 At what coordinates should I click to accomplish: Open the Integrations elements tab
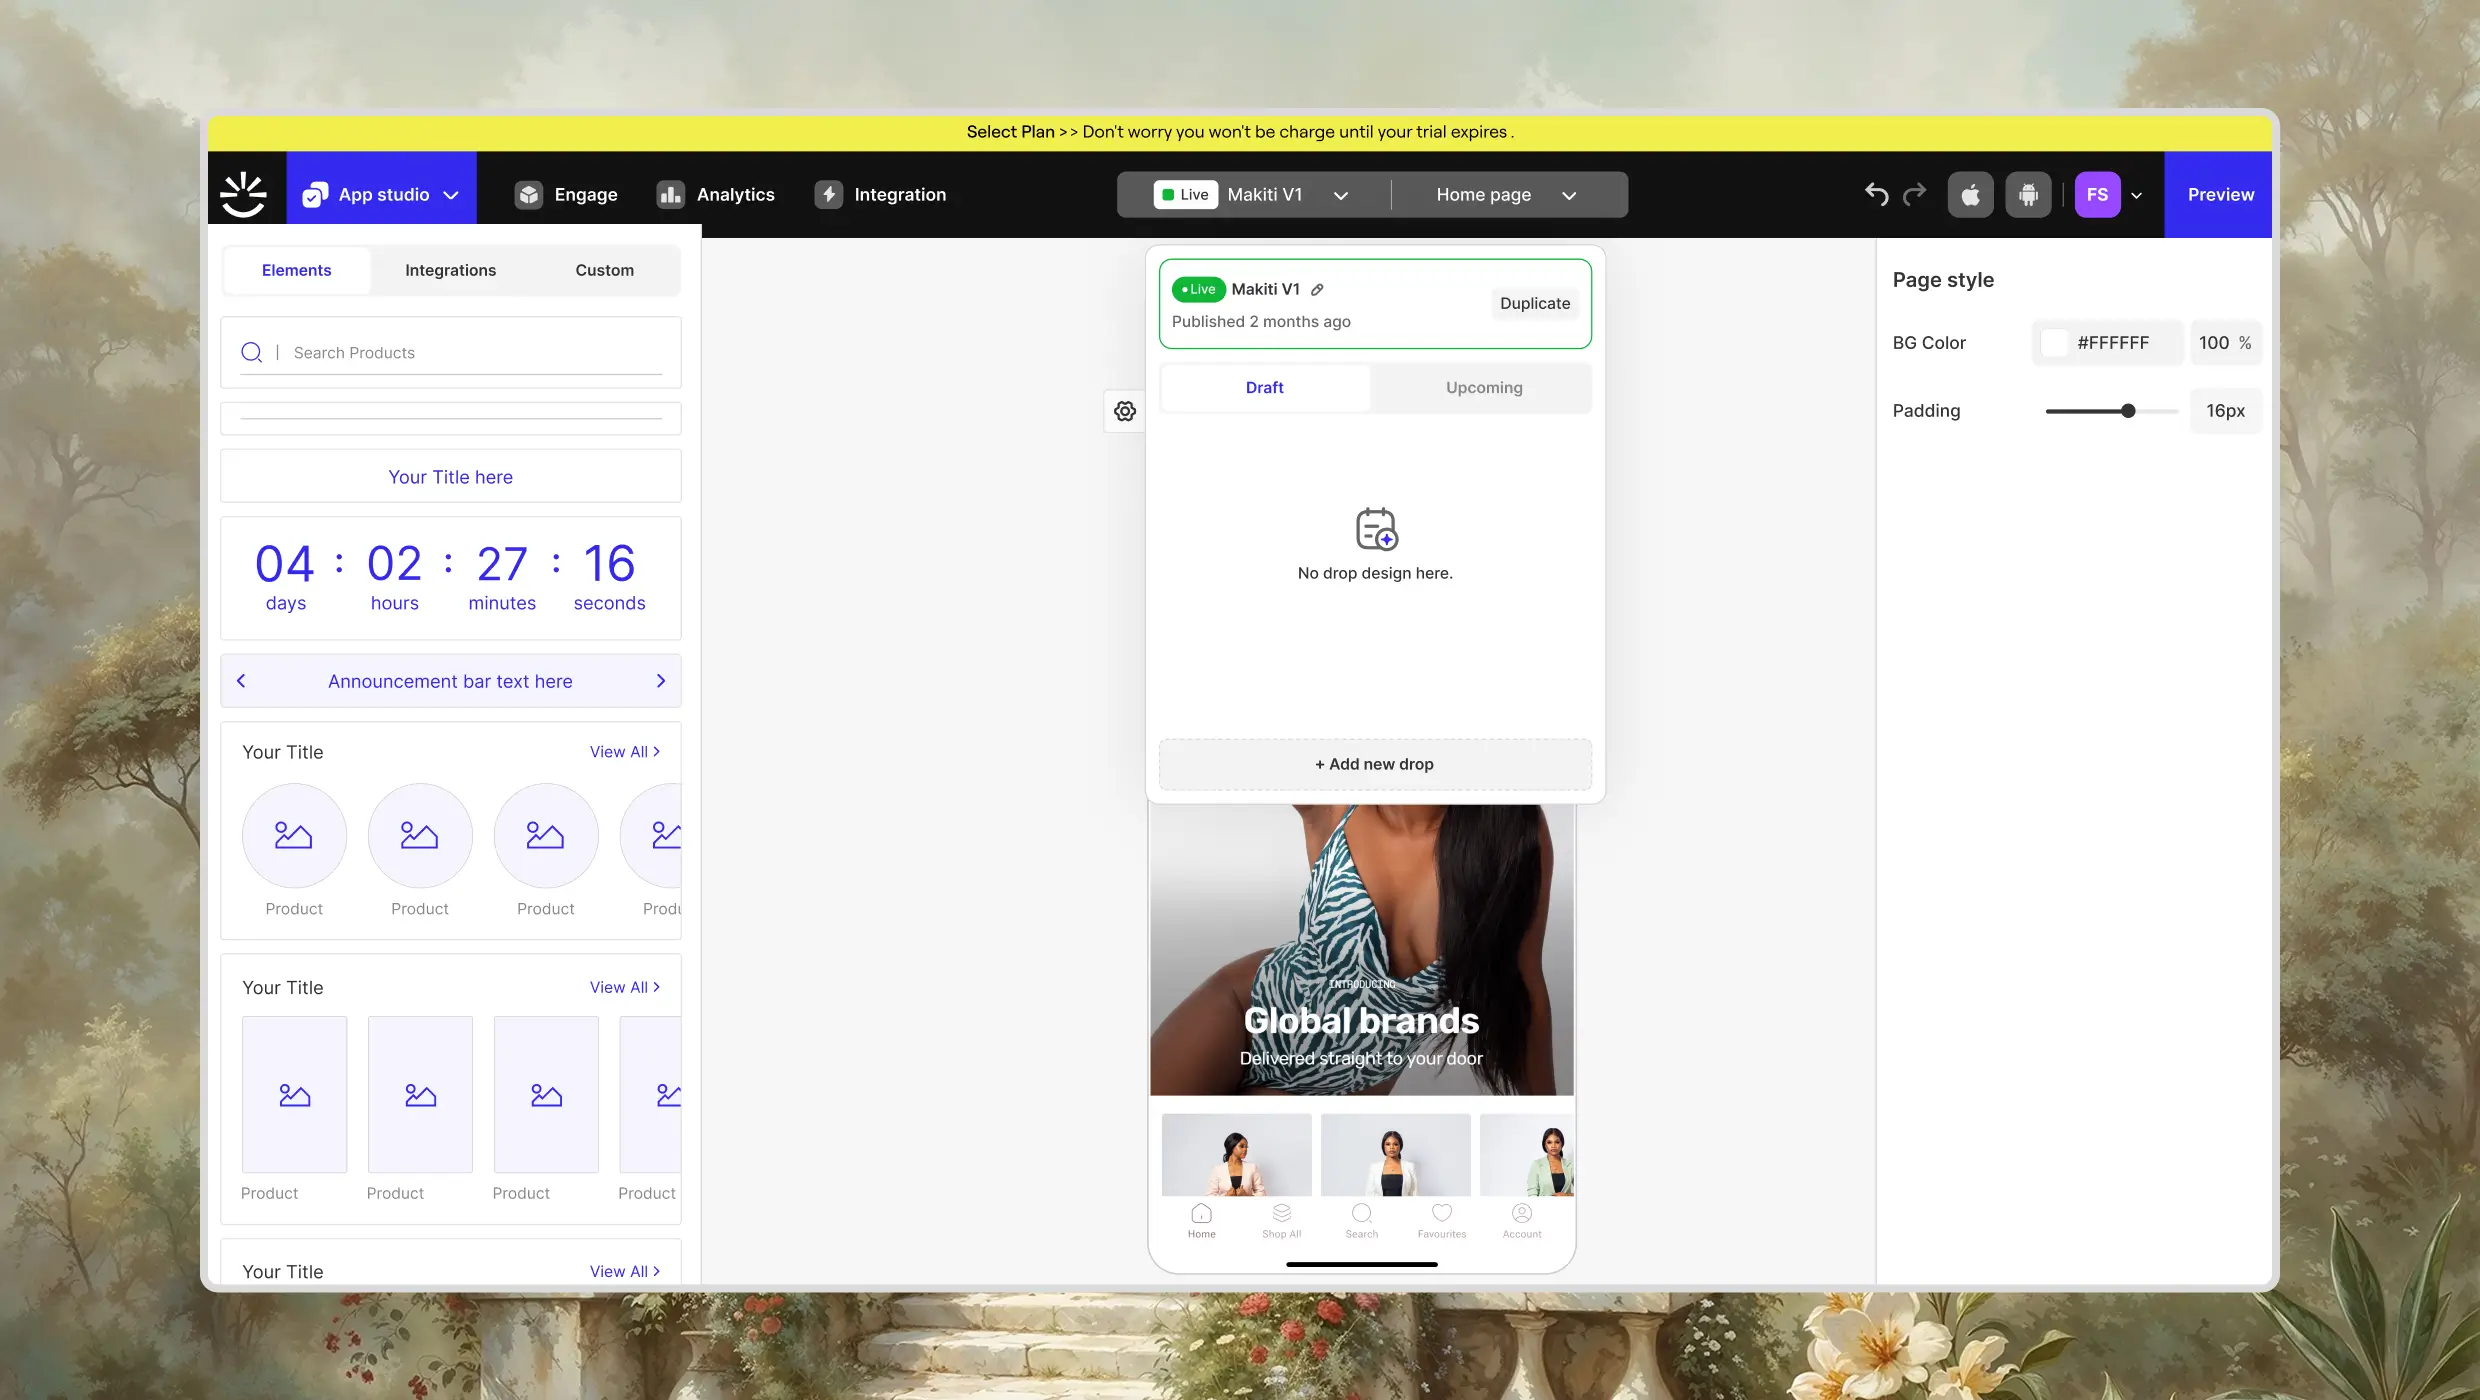[x=450, y=270]
